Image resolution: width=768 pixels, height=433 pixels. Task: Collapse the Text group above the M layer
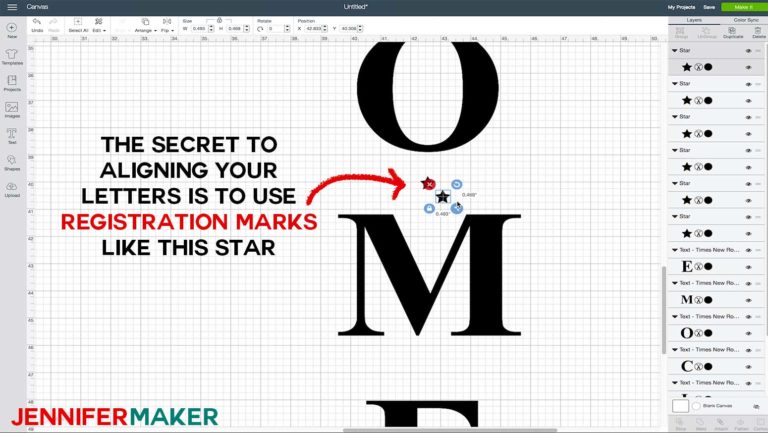coord(675,283)
